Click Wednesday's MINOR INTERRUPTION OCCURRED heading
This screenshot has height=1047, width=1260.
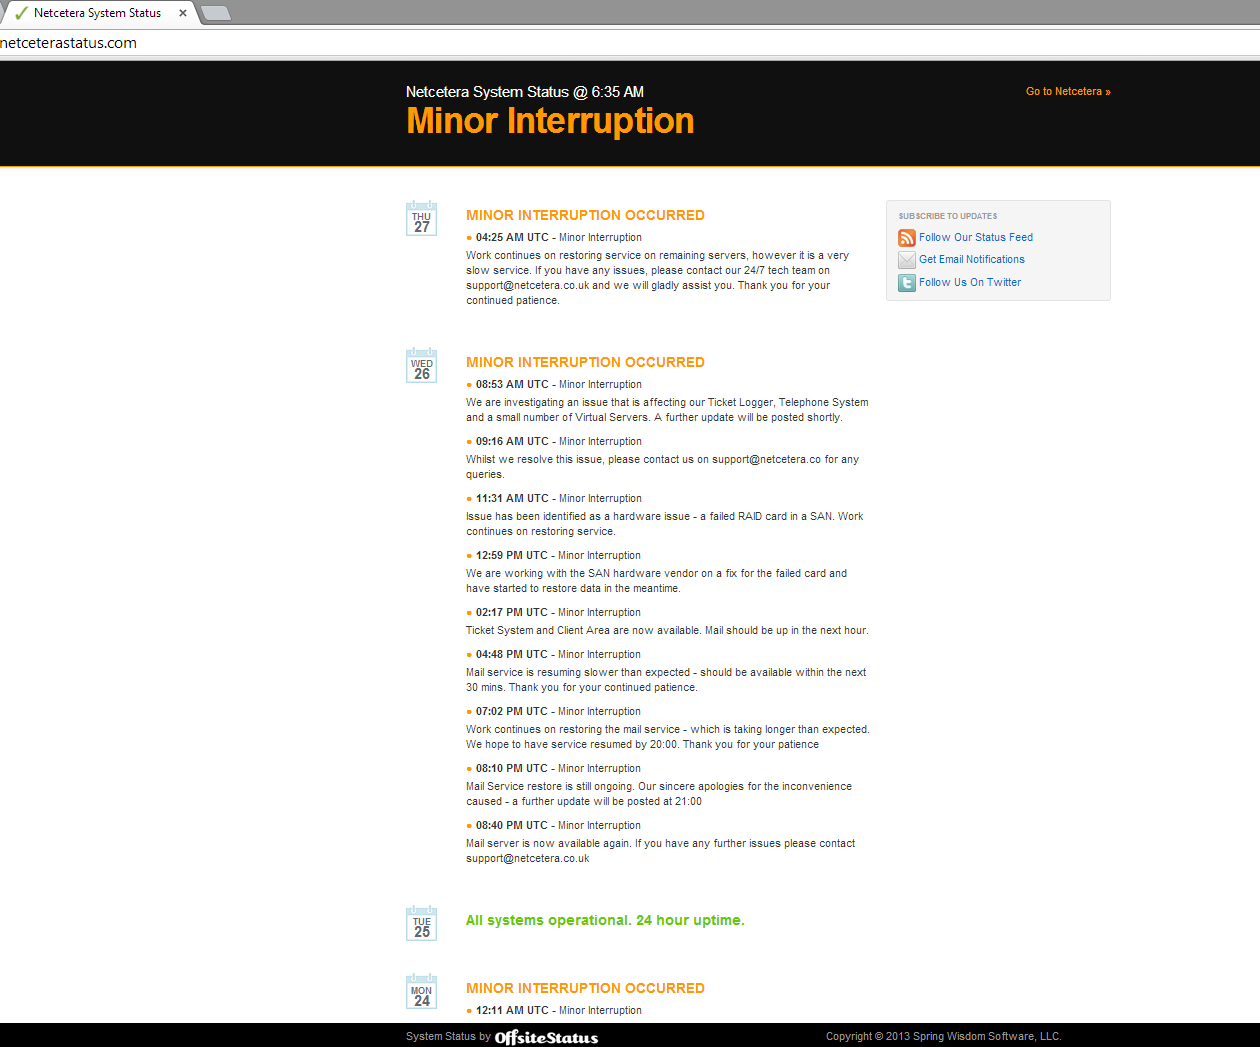tap(585, 362)
